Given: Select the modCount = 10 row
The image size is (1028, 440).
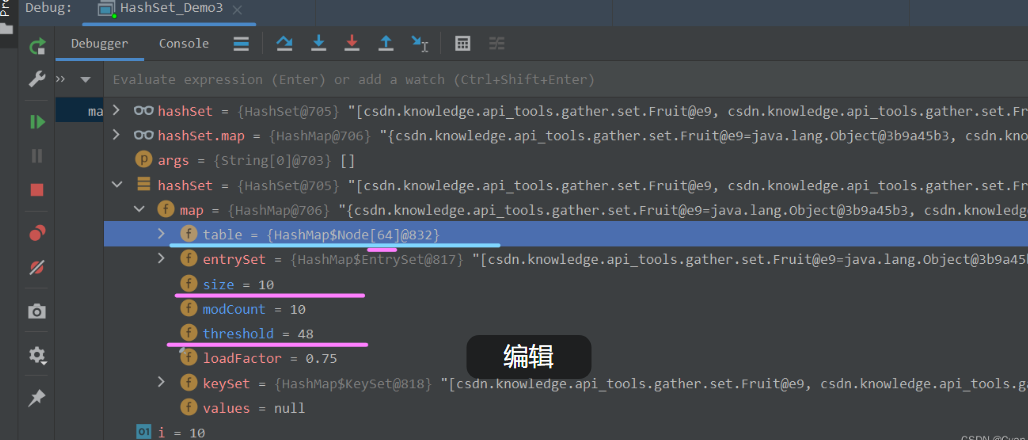Looking at the screenshot, I should point(566,309).
